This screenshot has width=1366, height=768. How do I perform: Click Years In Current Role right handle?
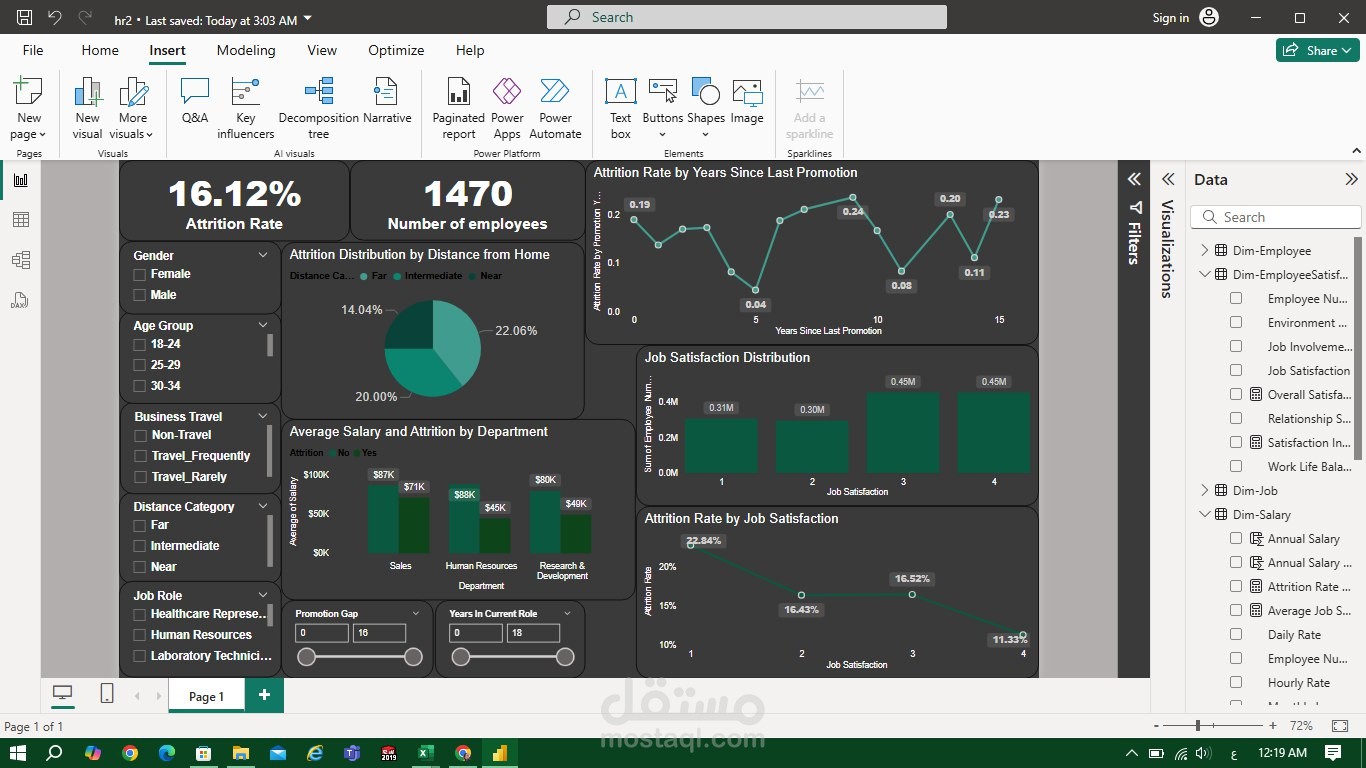tap(565, 657)
